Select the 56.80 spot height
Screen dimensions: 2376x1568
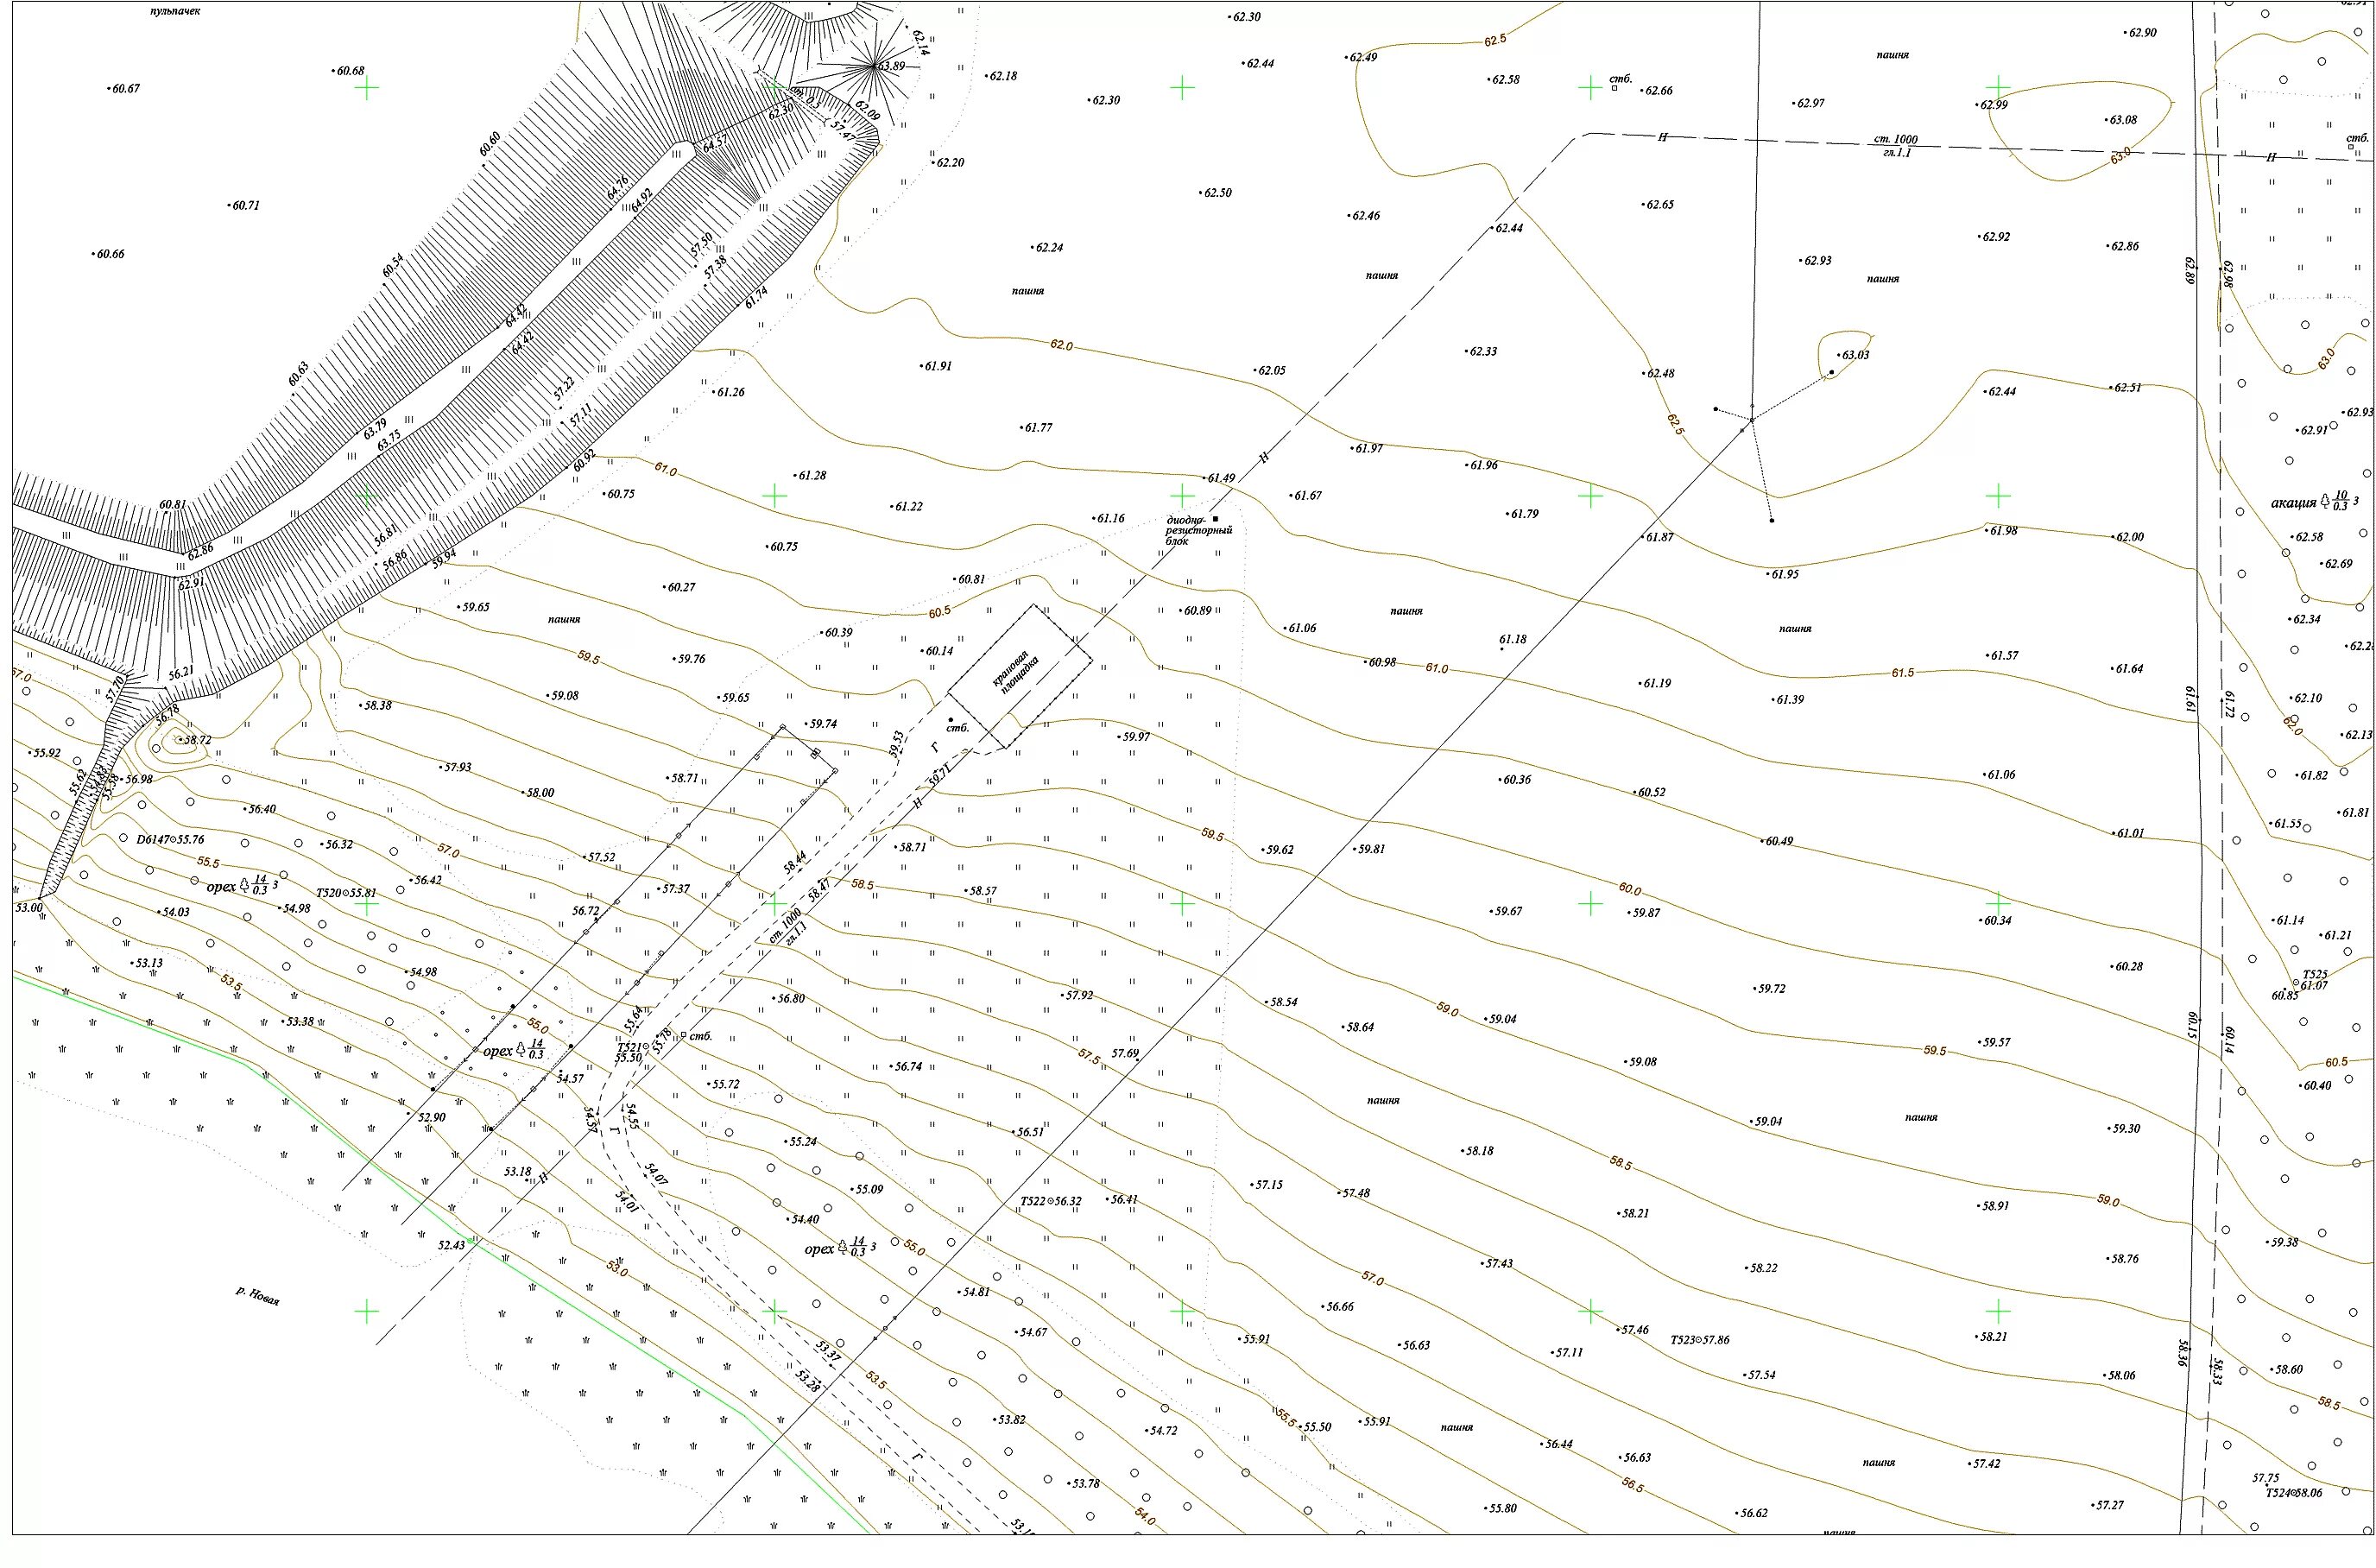[790, 998]
